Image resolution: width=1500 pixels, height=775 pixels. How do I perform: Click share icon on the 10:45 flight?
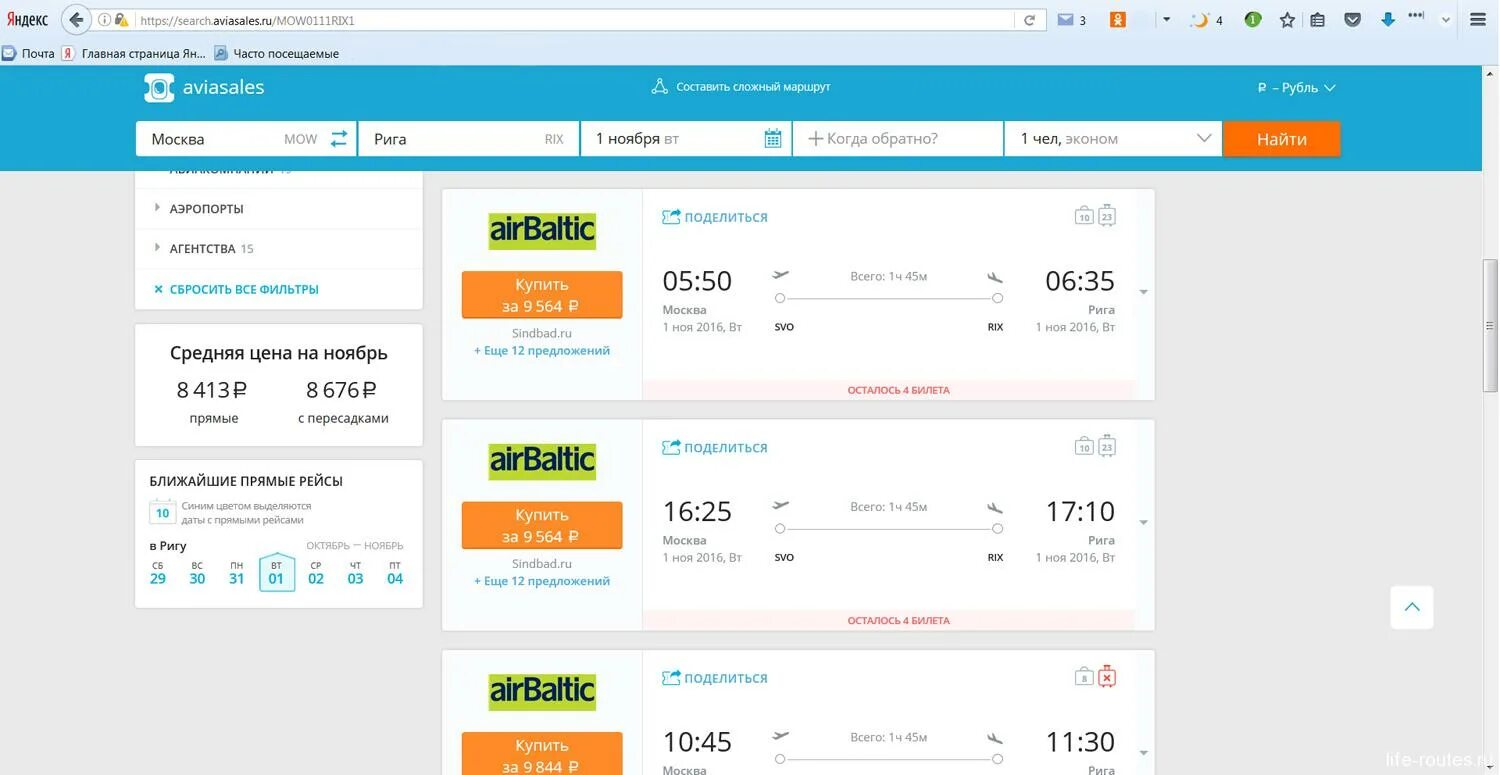[671, 678]
